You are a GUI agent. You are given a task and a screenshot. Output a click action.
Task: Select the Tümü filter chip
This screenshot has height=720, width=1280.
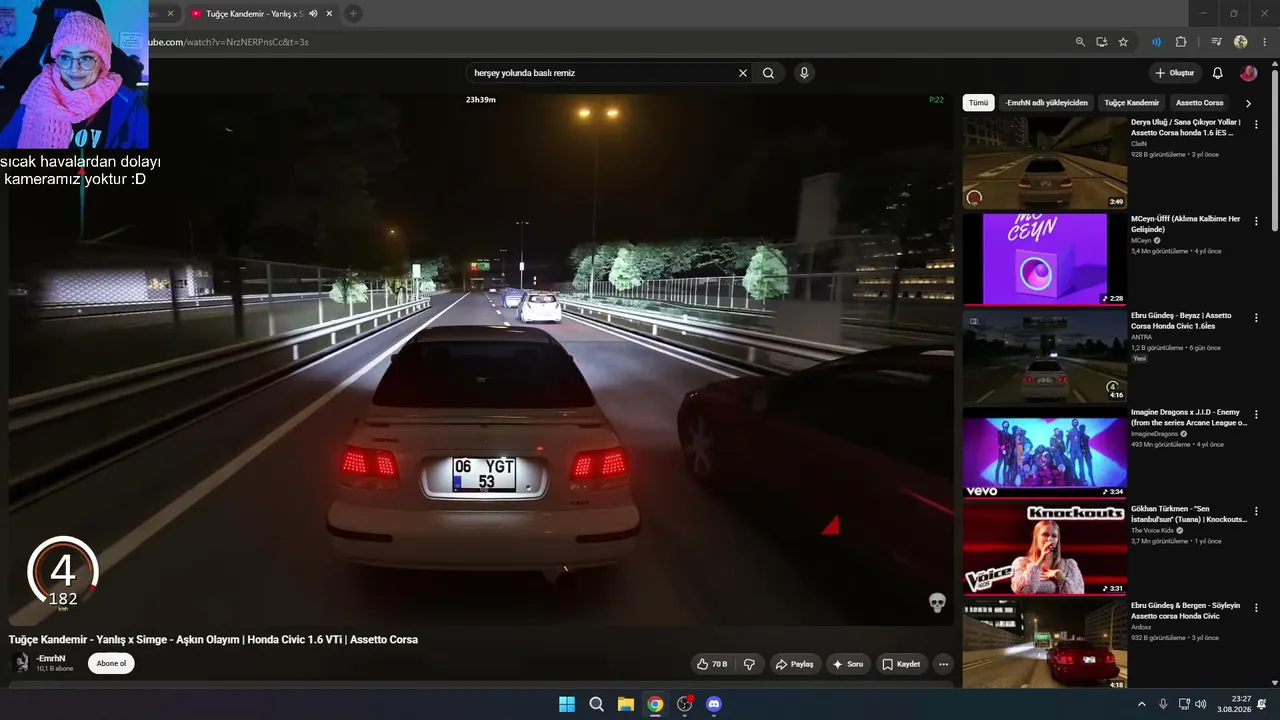pos(978,103)
